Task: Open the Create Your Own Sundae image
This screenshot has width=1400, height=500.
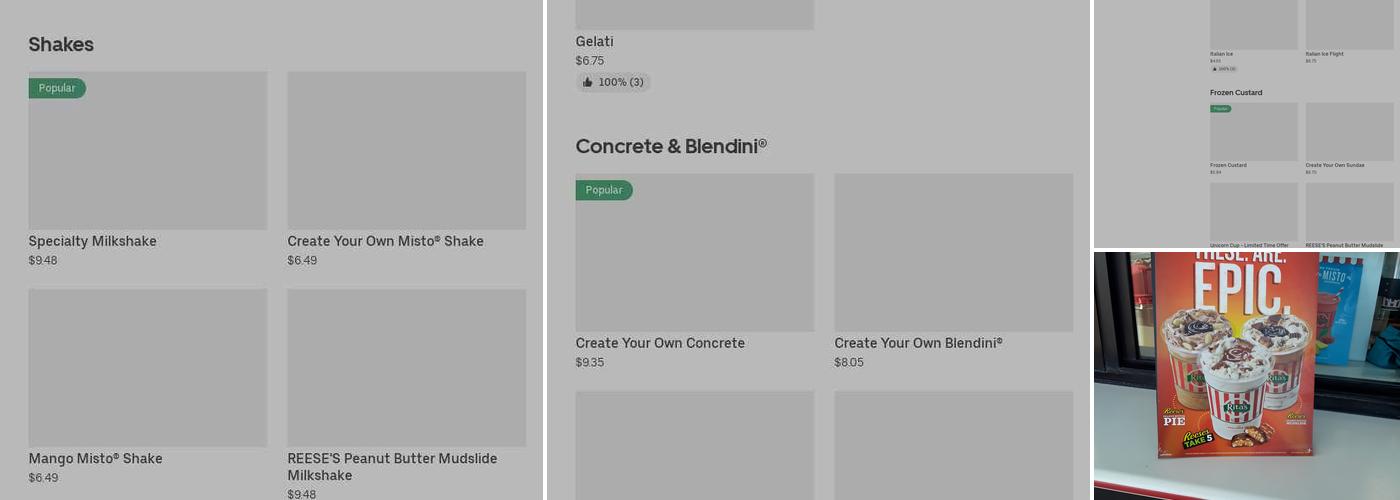Action: pyautogui.click(x=1349, y=132)
